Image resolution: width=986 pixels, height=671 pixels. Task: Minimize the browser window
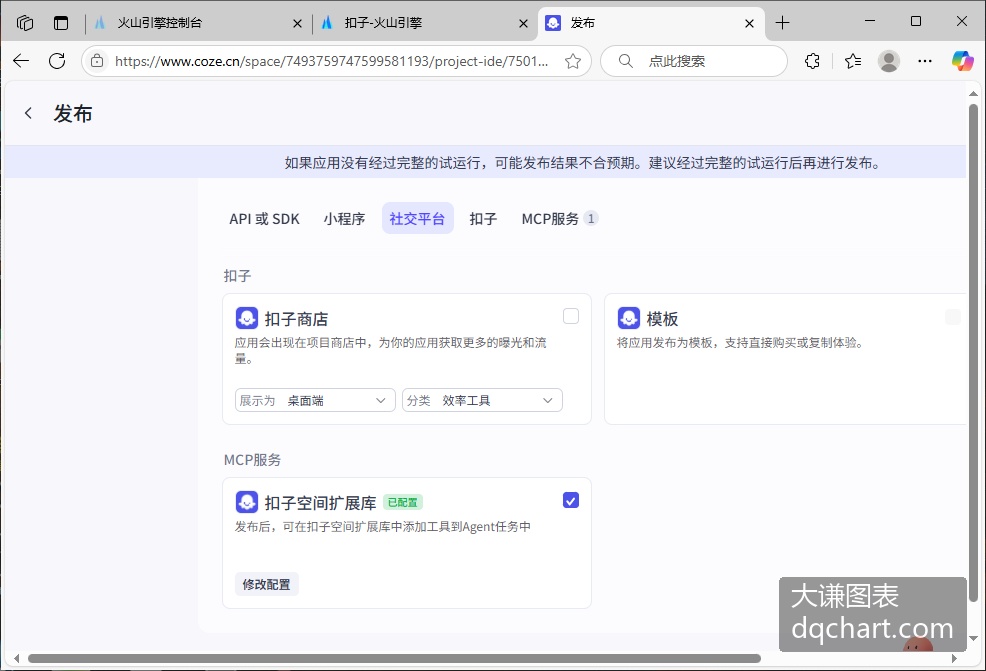tap(870, 21)
